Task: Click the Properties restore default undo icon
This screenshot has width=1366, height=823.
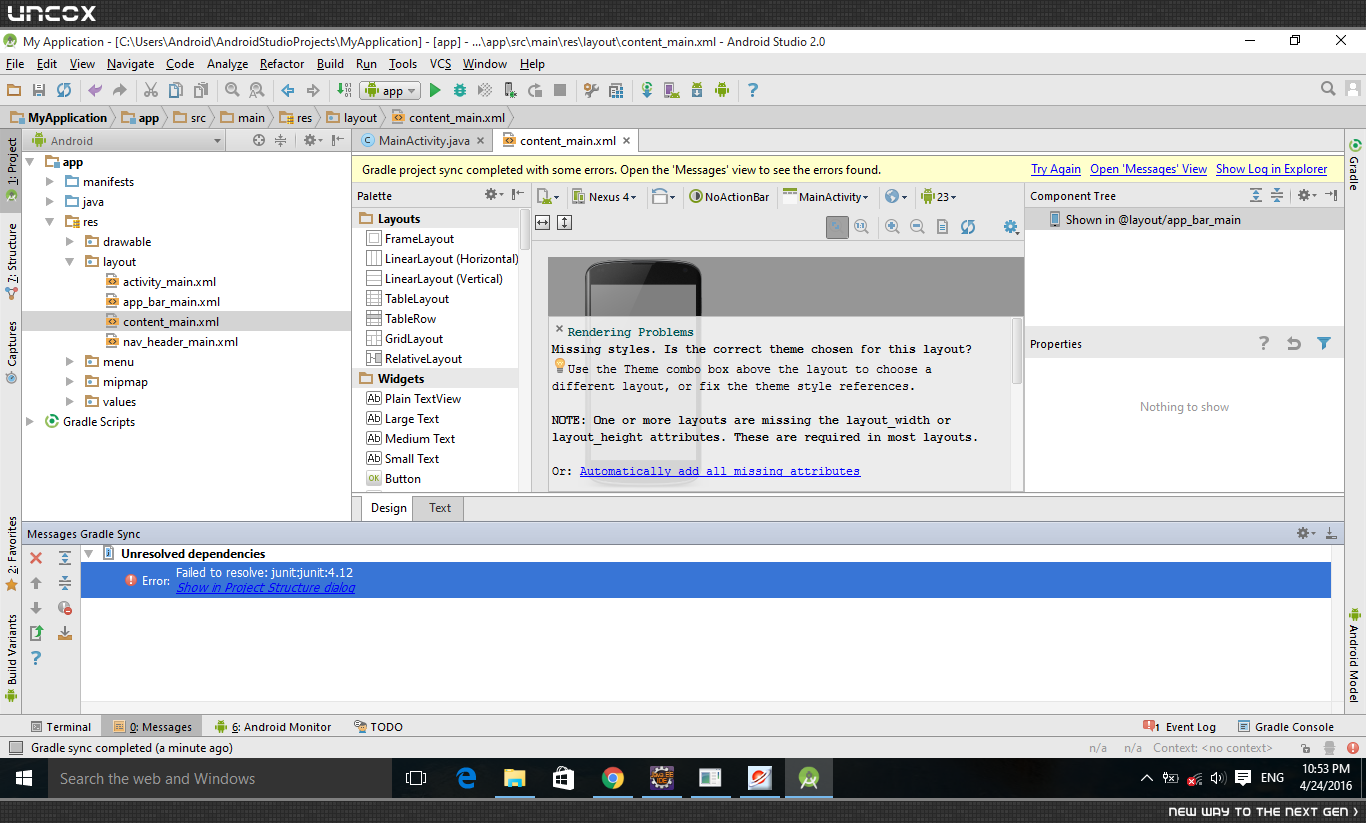Action: tap(1294, 344)
